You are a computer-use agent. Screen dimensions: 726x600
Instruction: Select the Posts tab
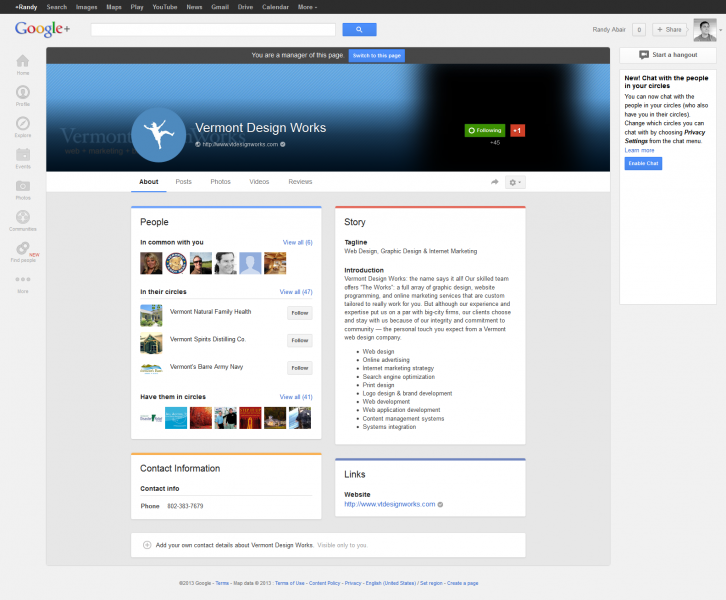click(183, 182)
